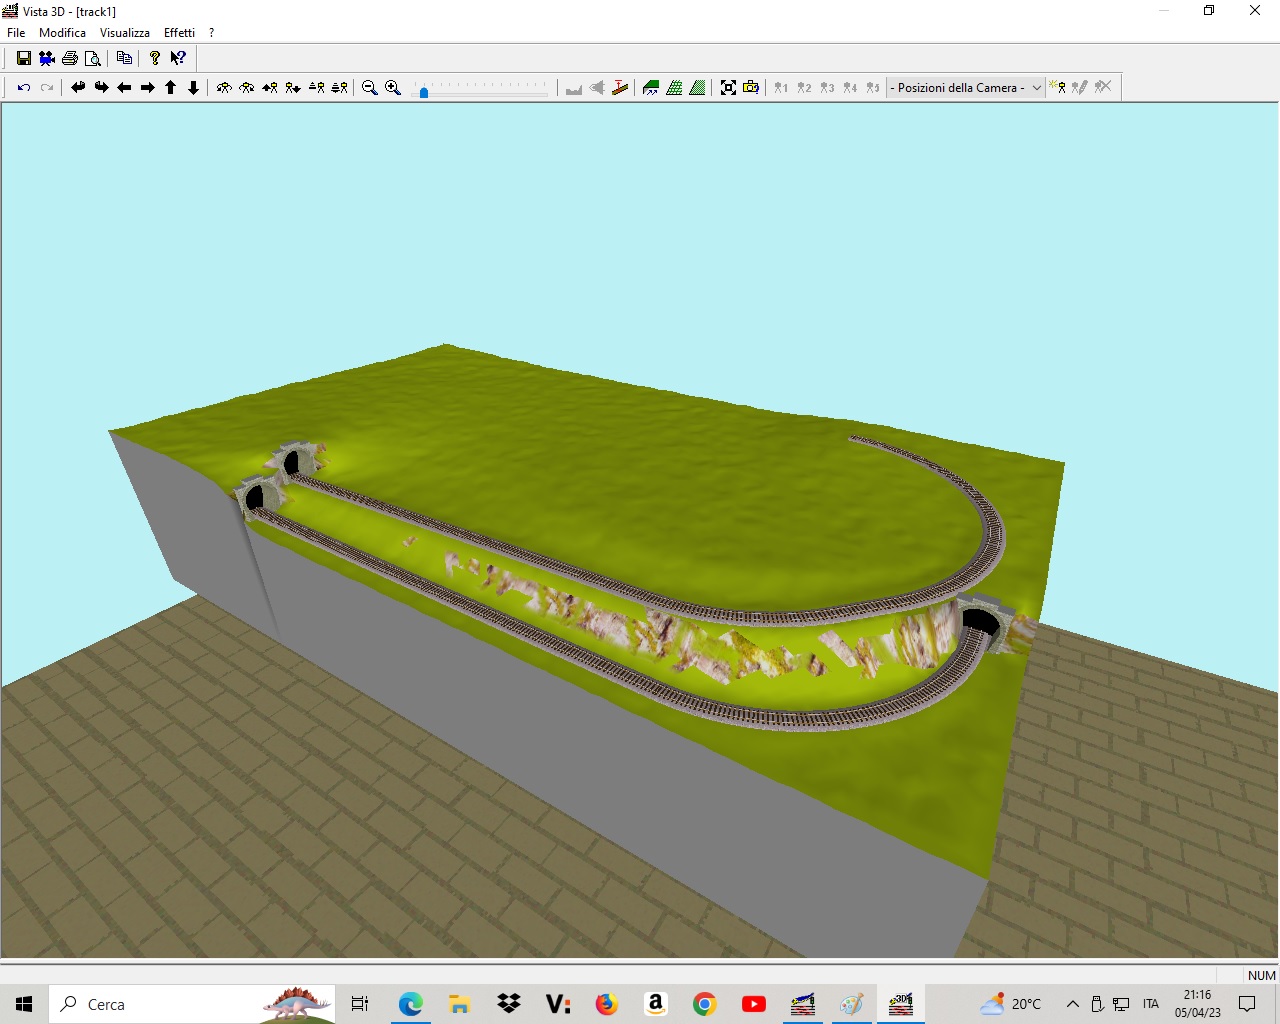Screen dimensions: 1280x1024
Task: Click the add new camera position icon
Action: [x=1057, y=88]
